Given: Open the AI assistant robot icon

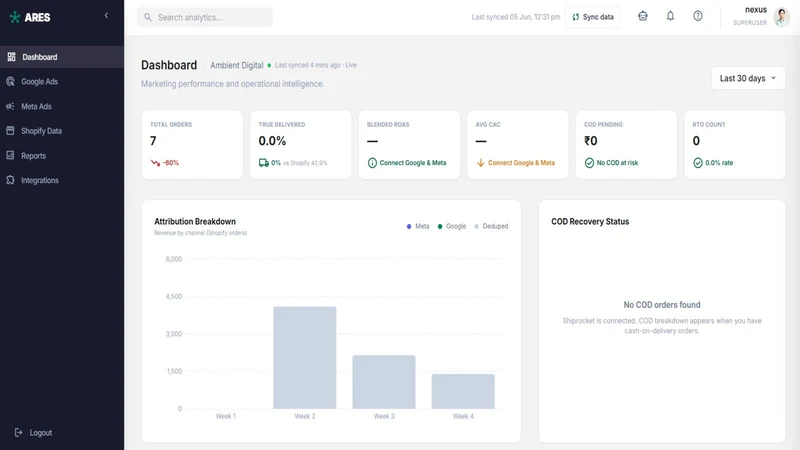Looking at the screenshot, I should [643, 16].
